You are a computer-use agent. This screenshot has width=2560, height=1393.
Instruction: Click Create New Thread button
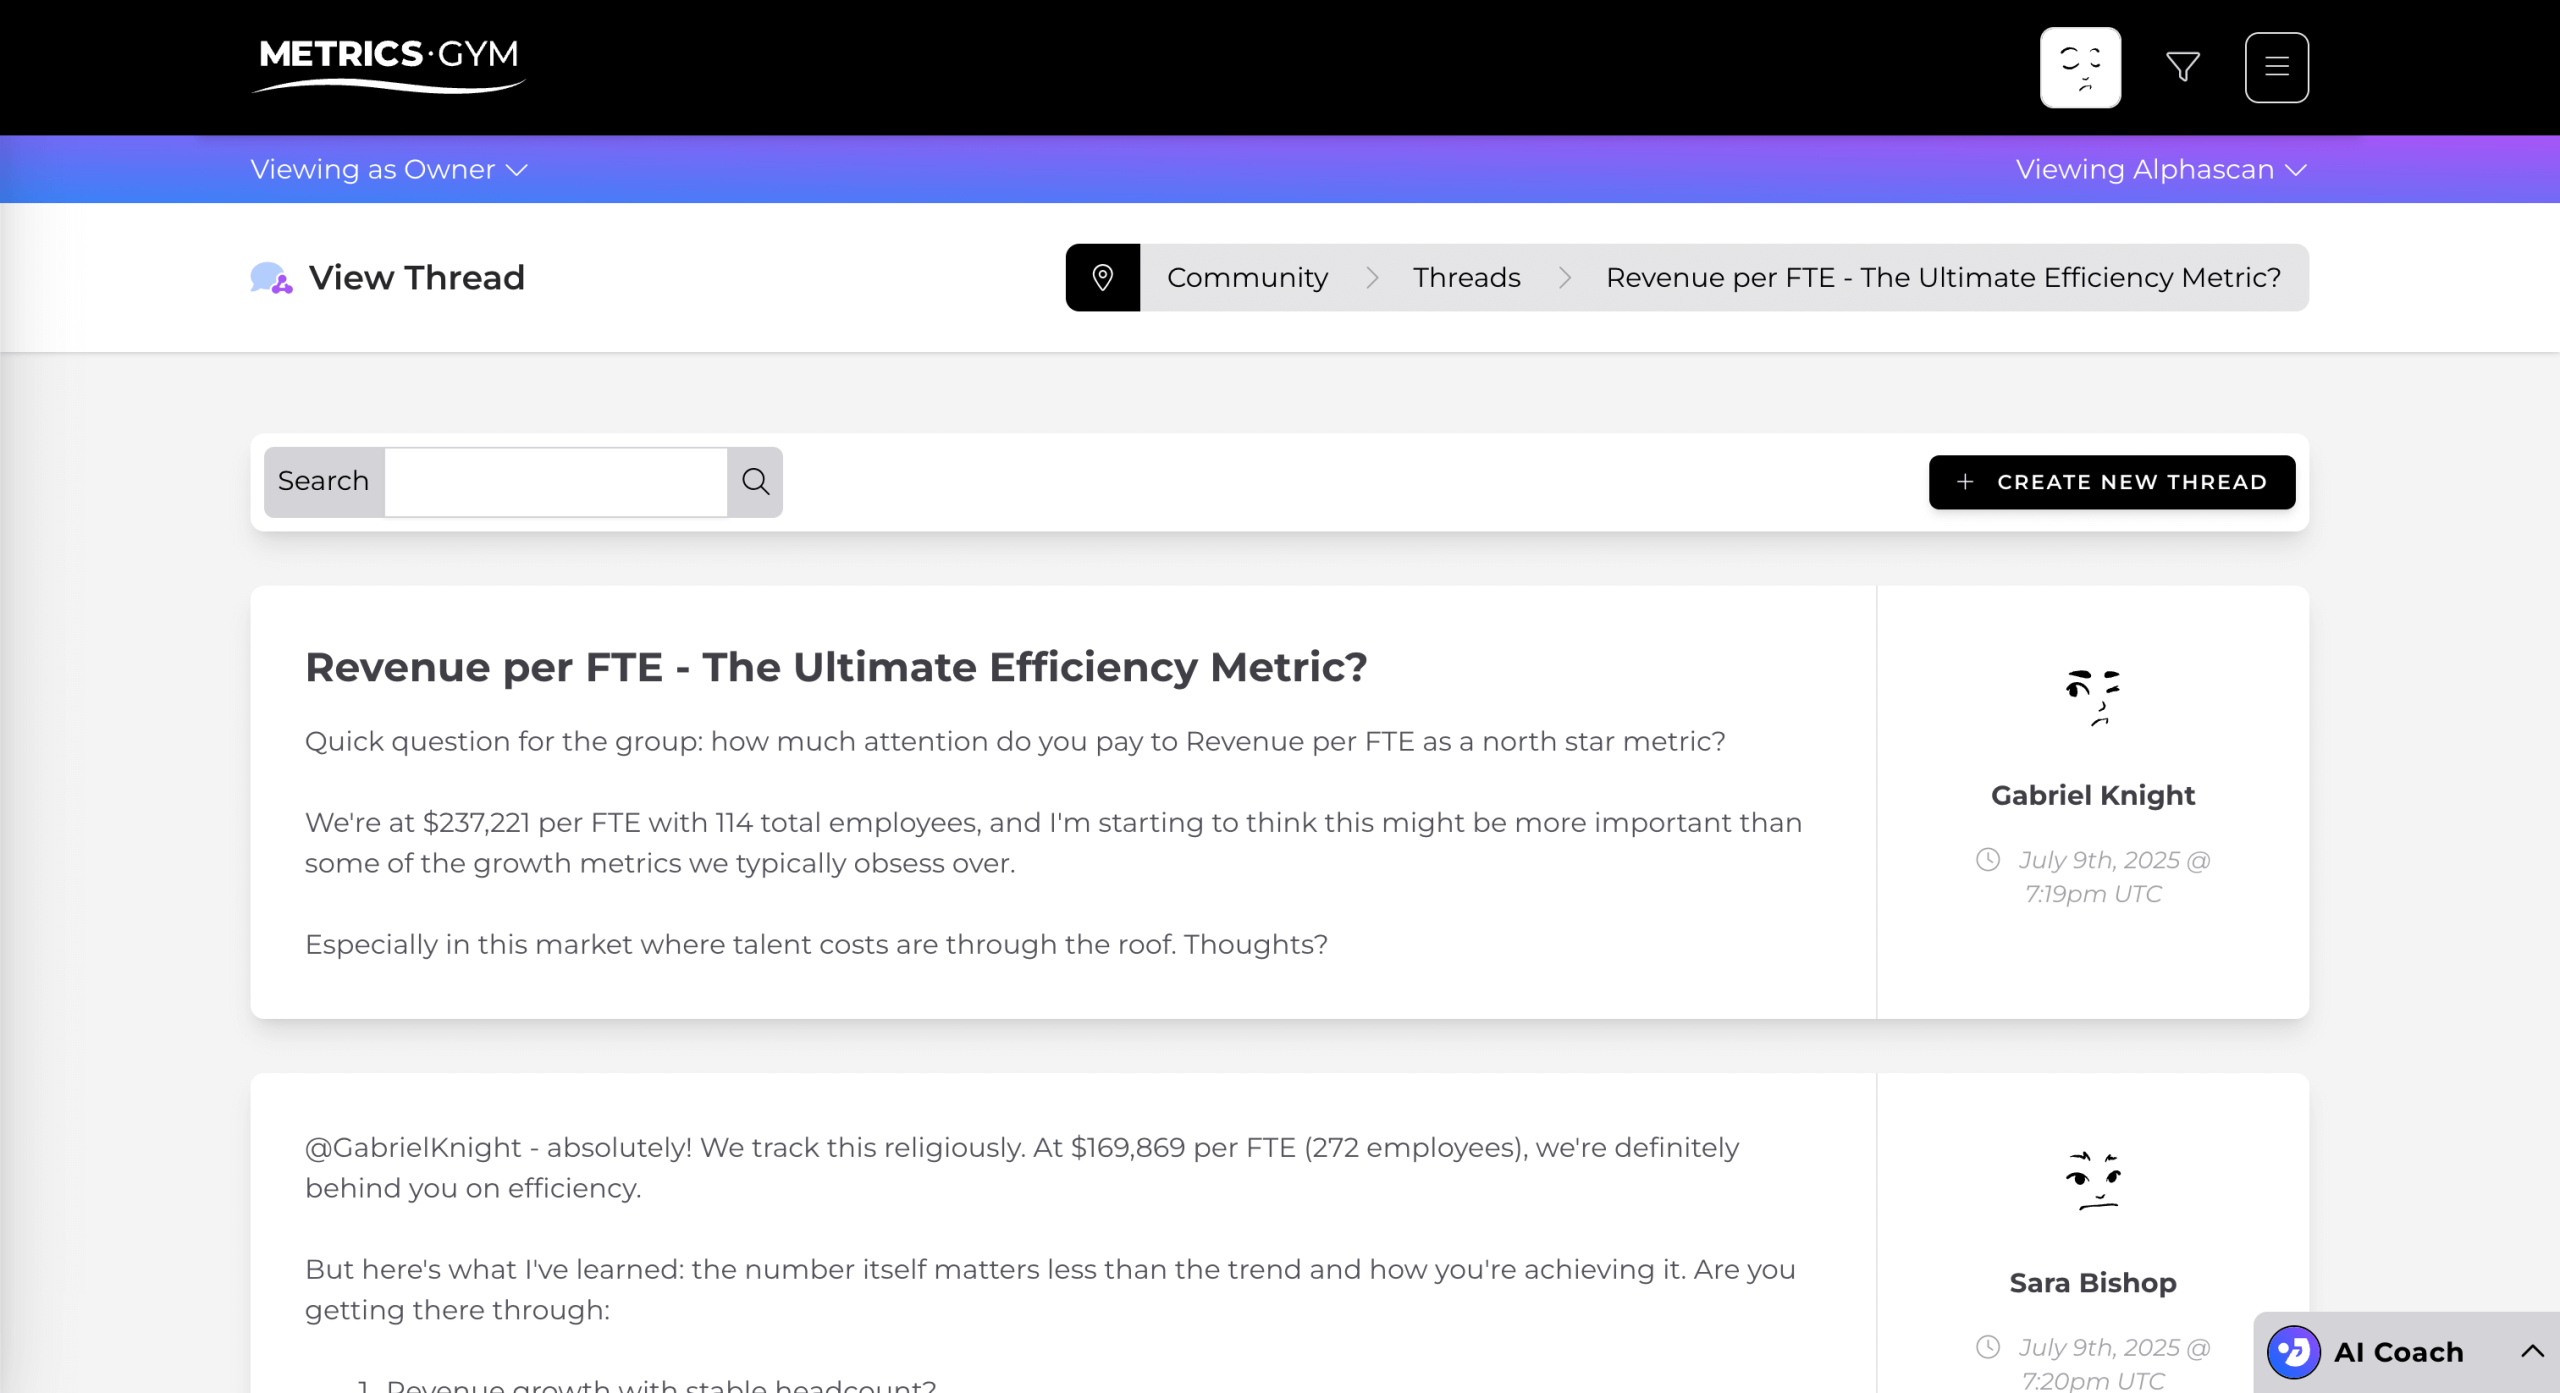tap(2111, 482)
